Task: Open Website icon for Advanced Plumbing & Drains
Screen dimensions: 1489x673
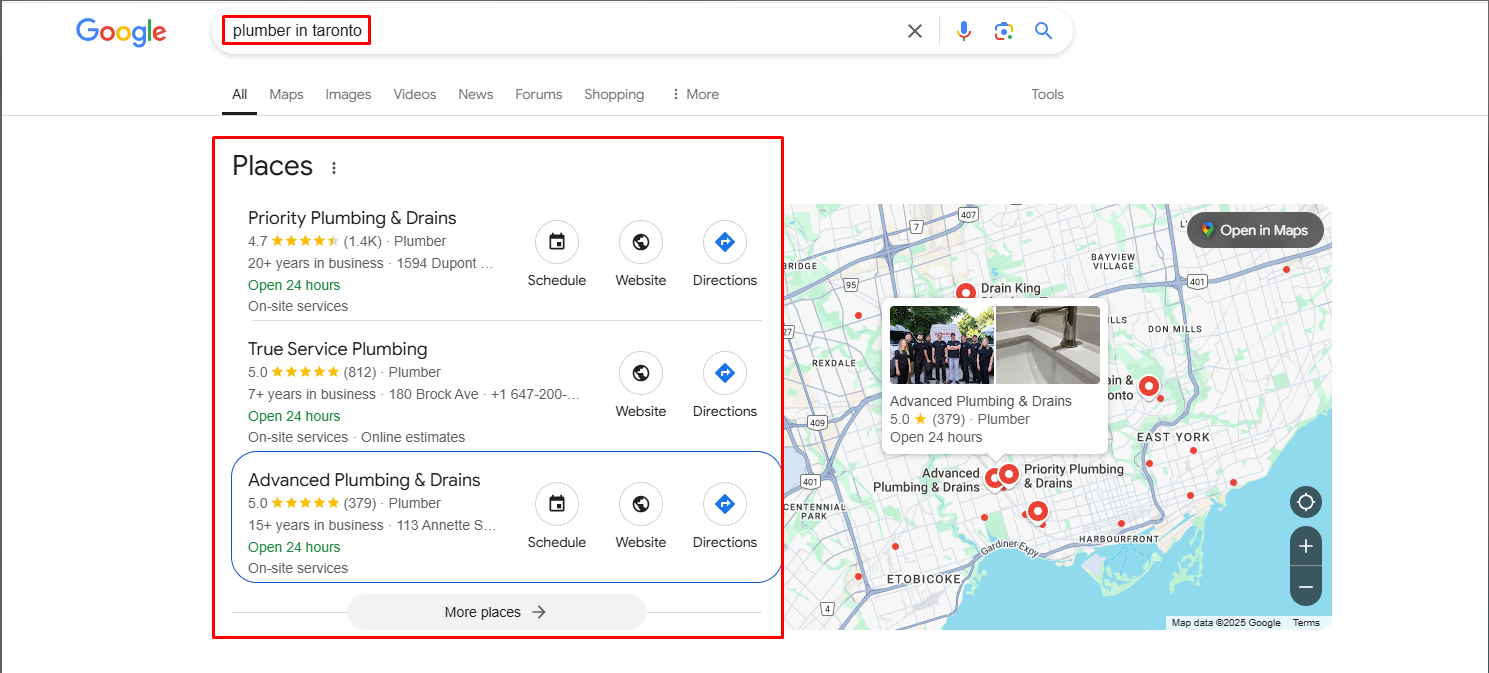Action: (641, 504)
